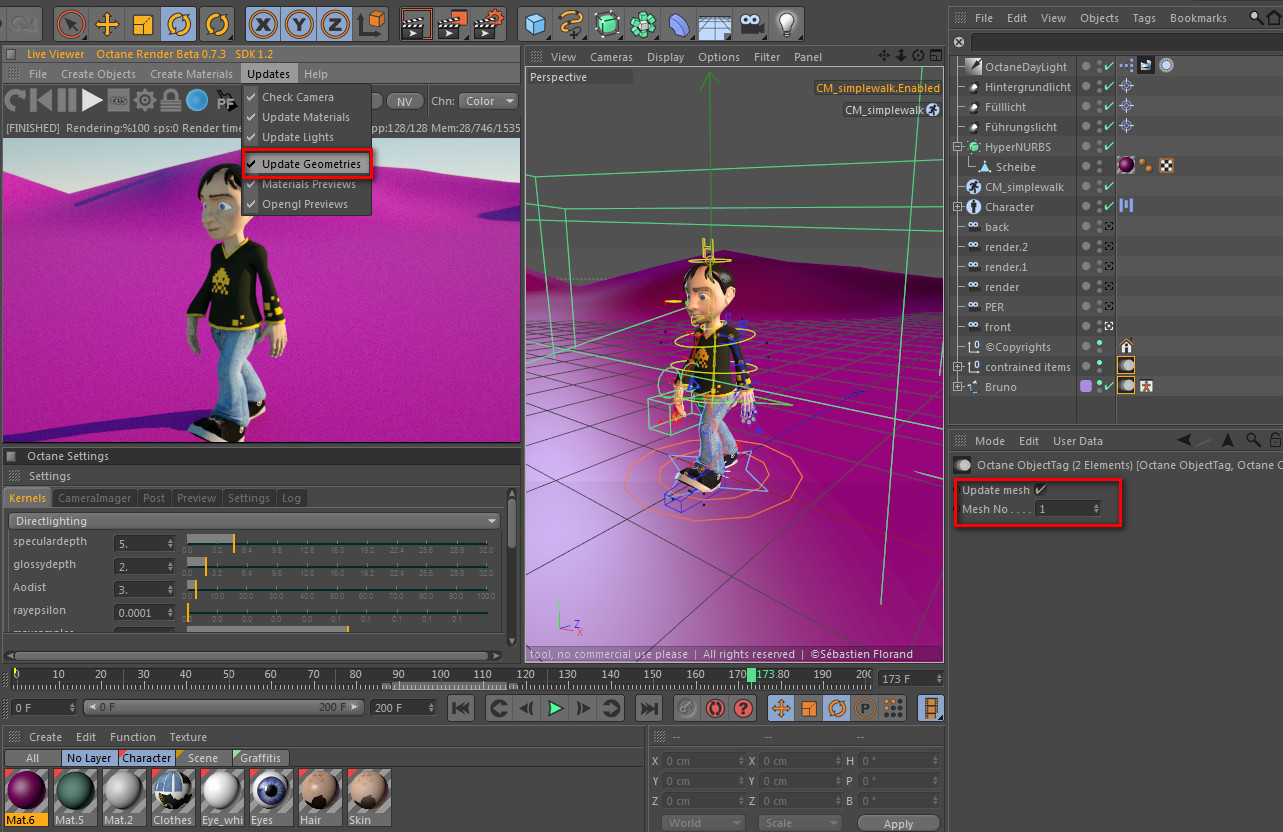Select the Live Selection arrow tool
The height and width of the screenshot is (832, 1283).
tap(70, 22)
